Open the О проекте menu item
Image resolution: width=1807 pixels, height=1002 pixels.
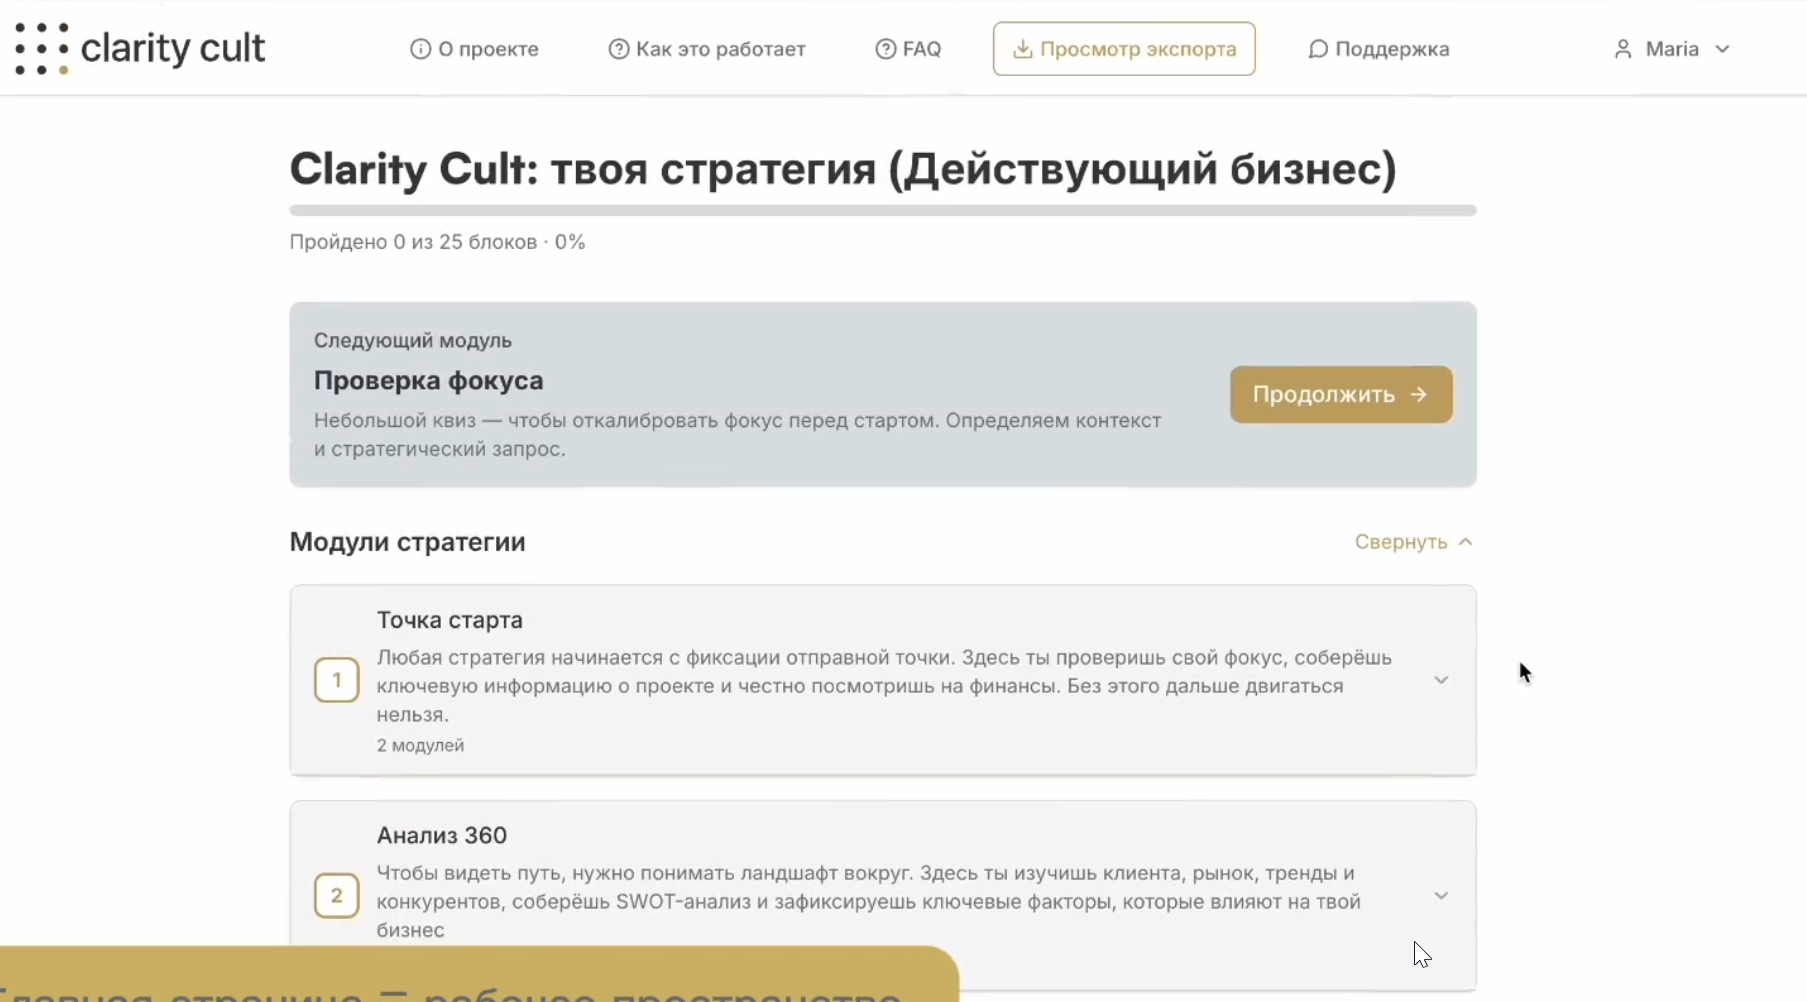click(x=488, y=49)
